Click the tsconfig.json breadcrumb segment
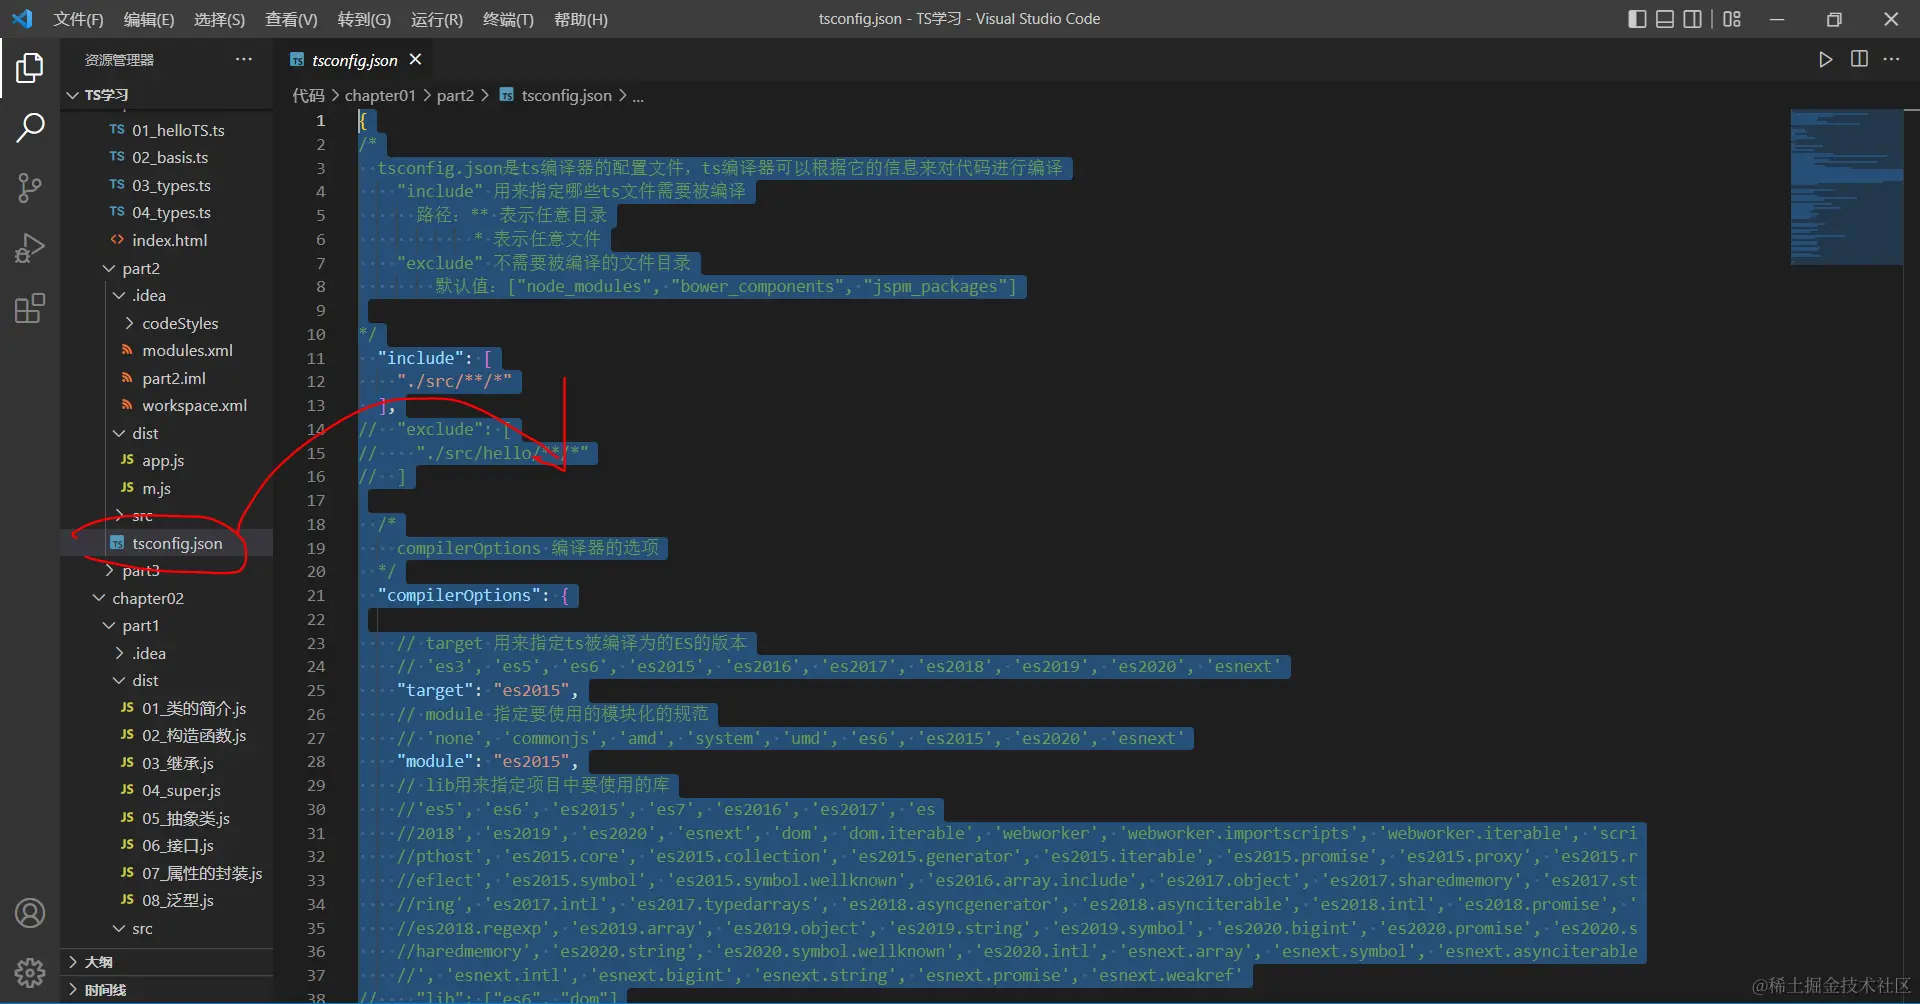The height and width of the screenshot is (1004, 1920). (x=566, y=96)
